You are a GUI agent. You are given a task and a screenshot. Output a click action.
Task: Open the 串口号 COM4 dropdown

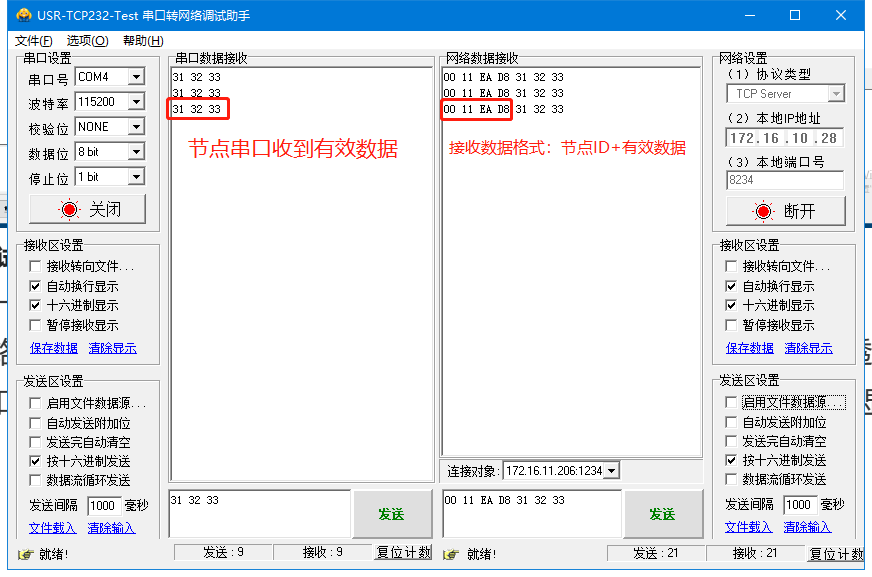[x=136, y=77]
